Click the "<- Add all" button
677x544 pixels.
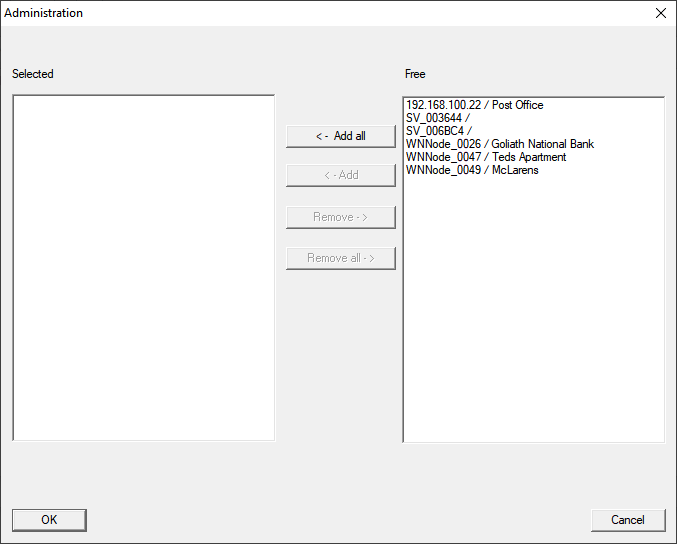340,136
